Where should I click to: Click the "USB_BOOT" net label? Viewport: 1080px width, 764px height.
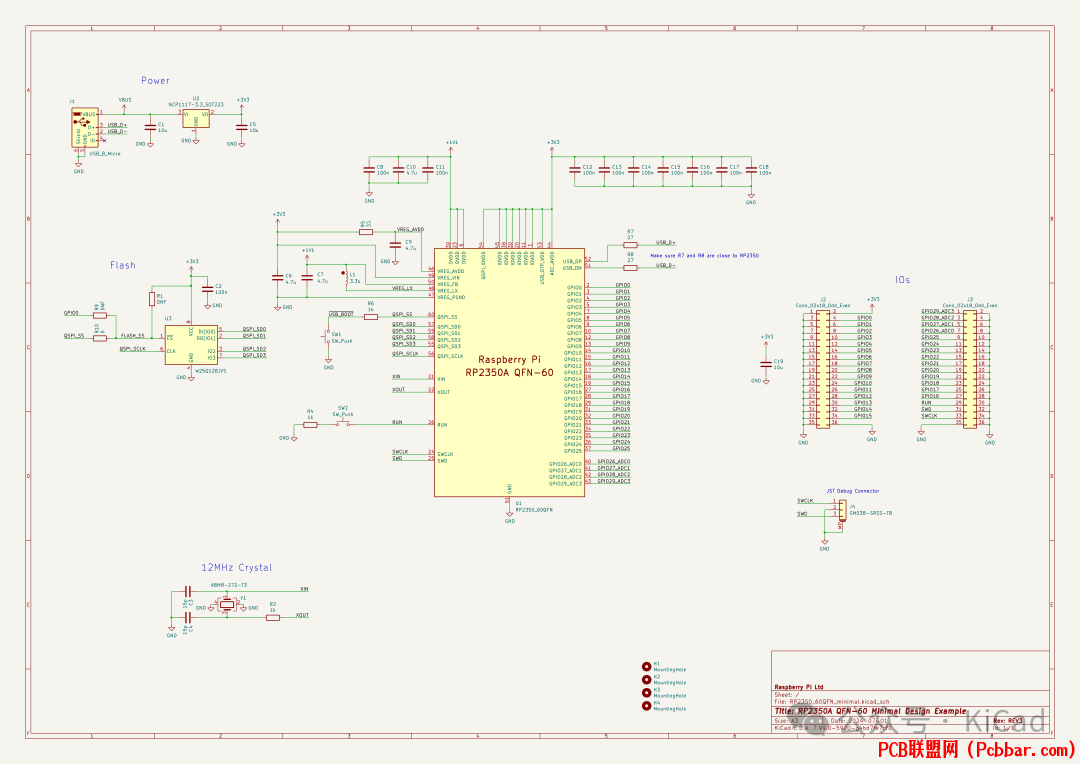[x=341, y=314]
